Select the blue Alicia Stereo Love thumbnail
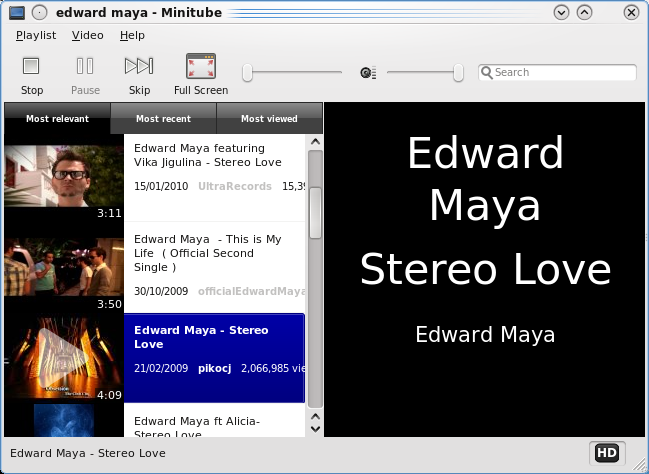 pyautogui.click(x=64, y=420)
